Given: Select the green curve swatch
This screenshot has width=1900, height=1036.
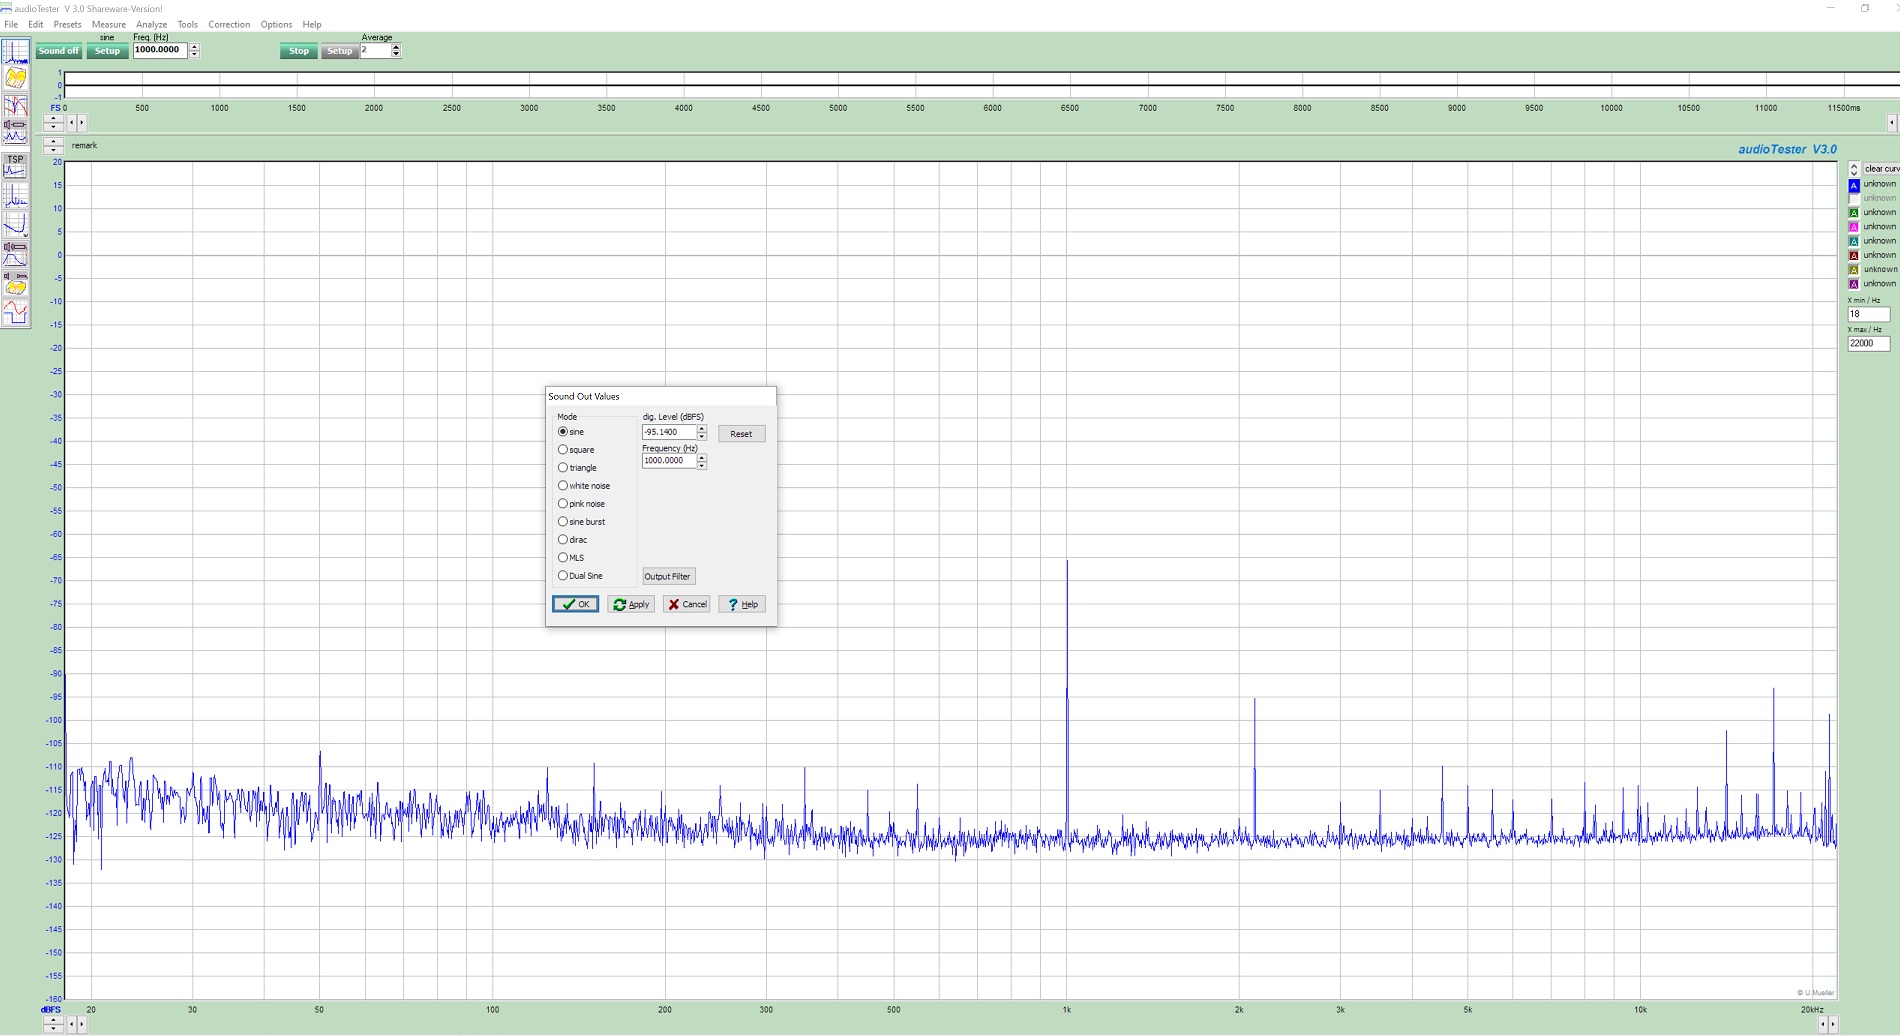Looking at the screenshot, I should [x=1854, y=213].
